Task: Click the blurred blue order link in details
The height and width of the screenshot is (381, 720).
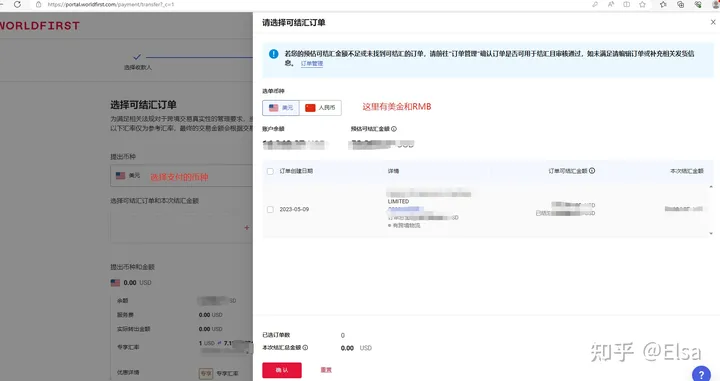Action: point(405,209)
